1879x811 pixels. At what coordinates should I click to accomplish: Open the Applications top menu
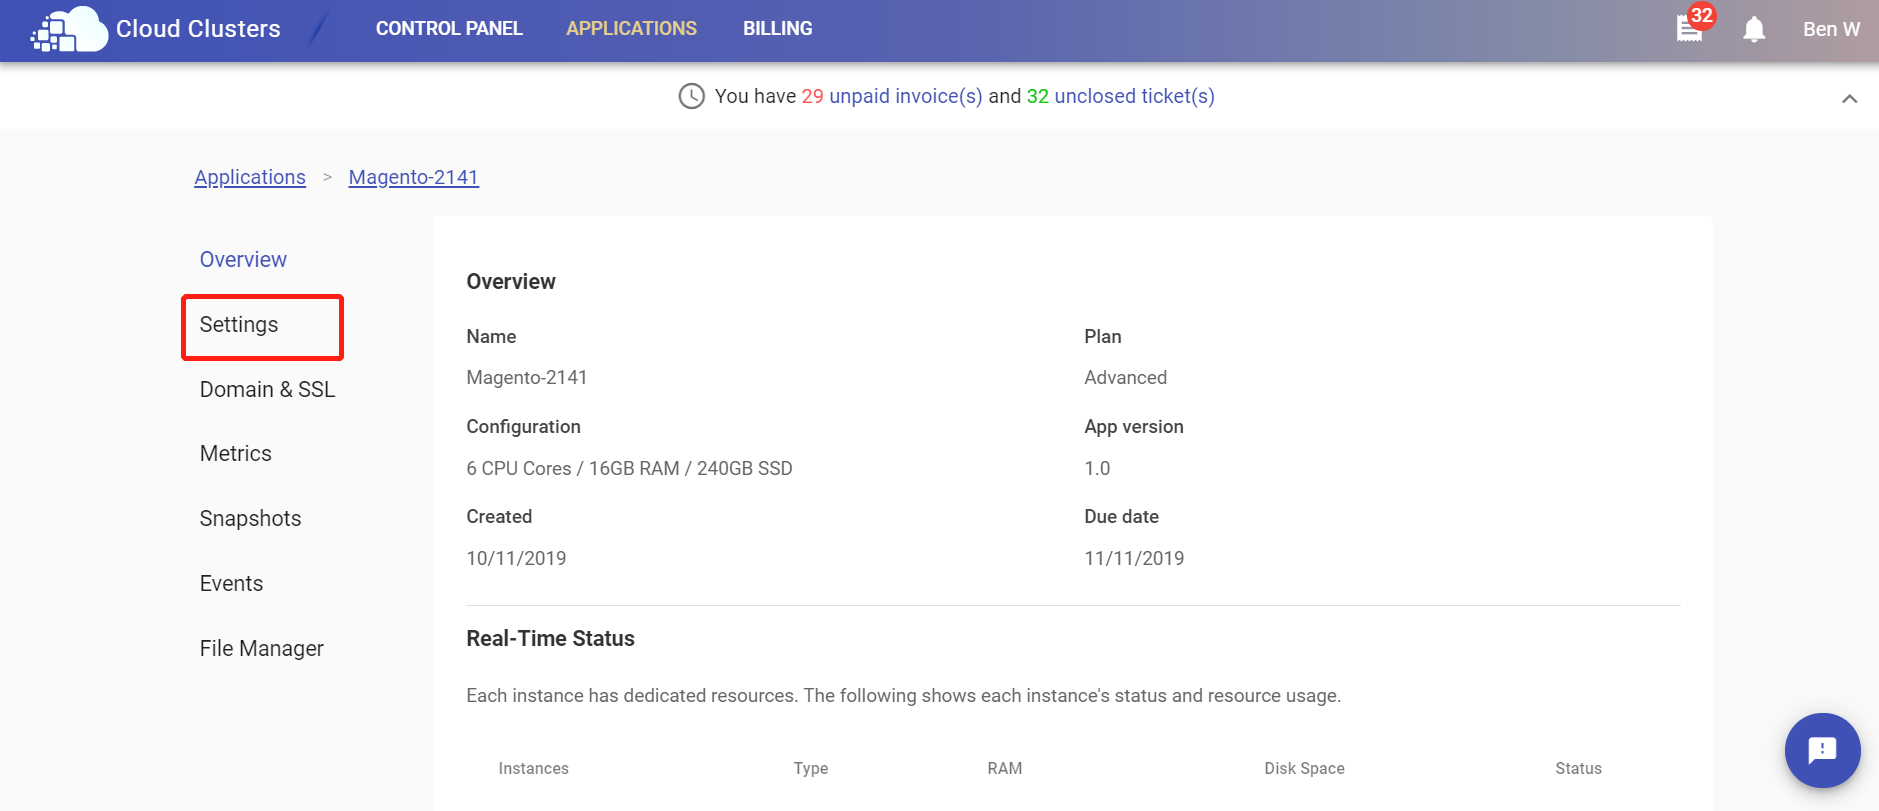pos(631,29)
